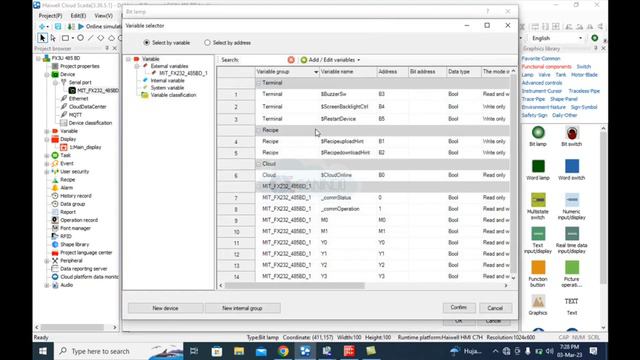
Task: Open History record in Project Browser
Action: pyautogui.click(x=76, y=196)
